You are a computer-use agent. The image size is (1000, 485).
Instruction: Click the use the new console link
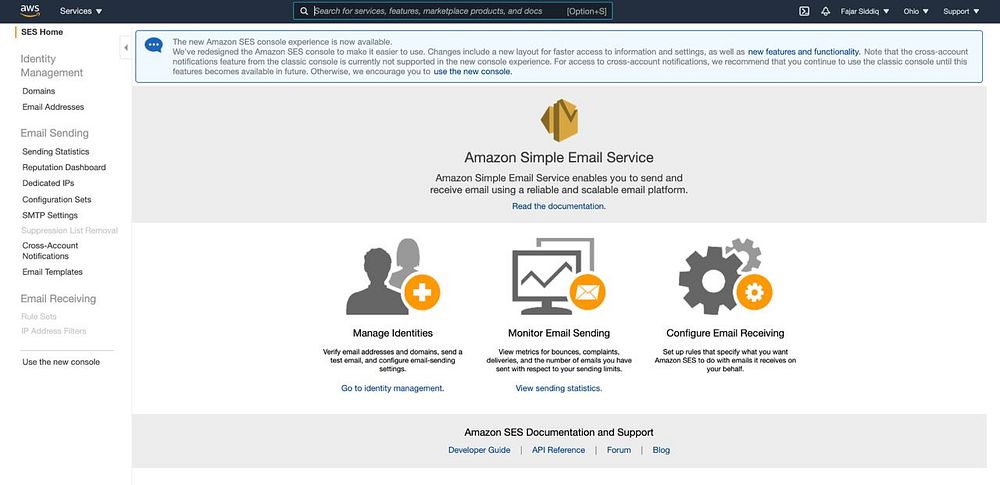(473, 71)
